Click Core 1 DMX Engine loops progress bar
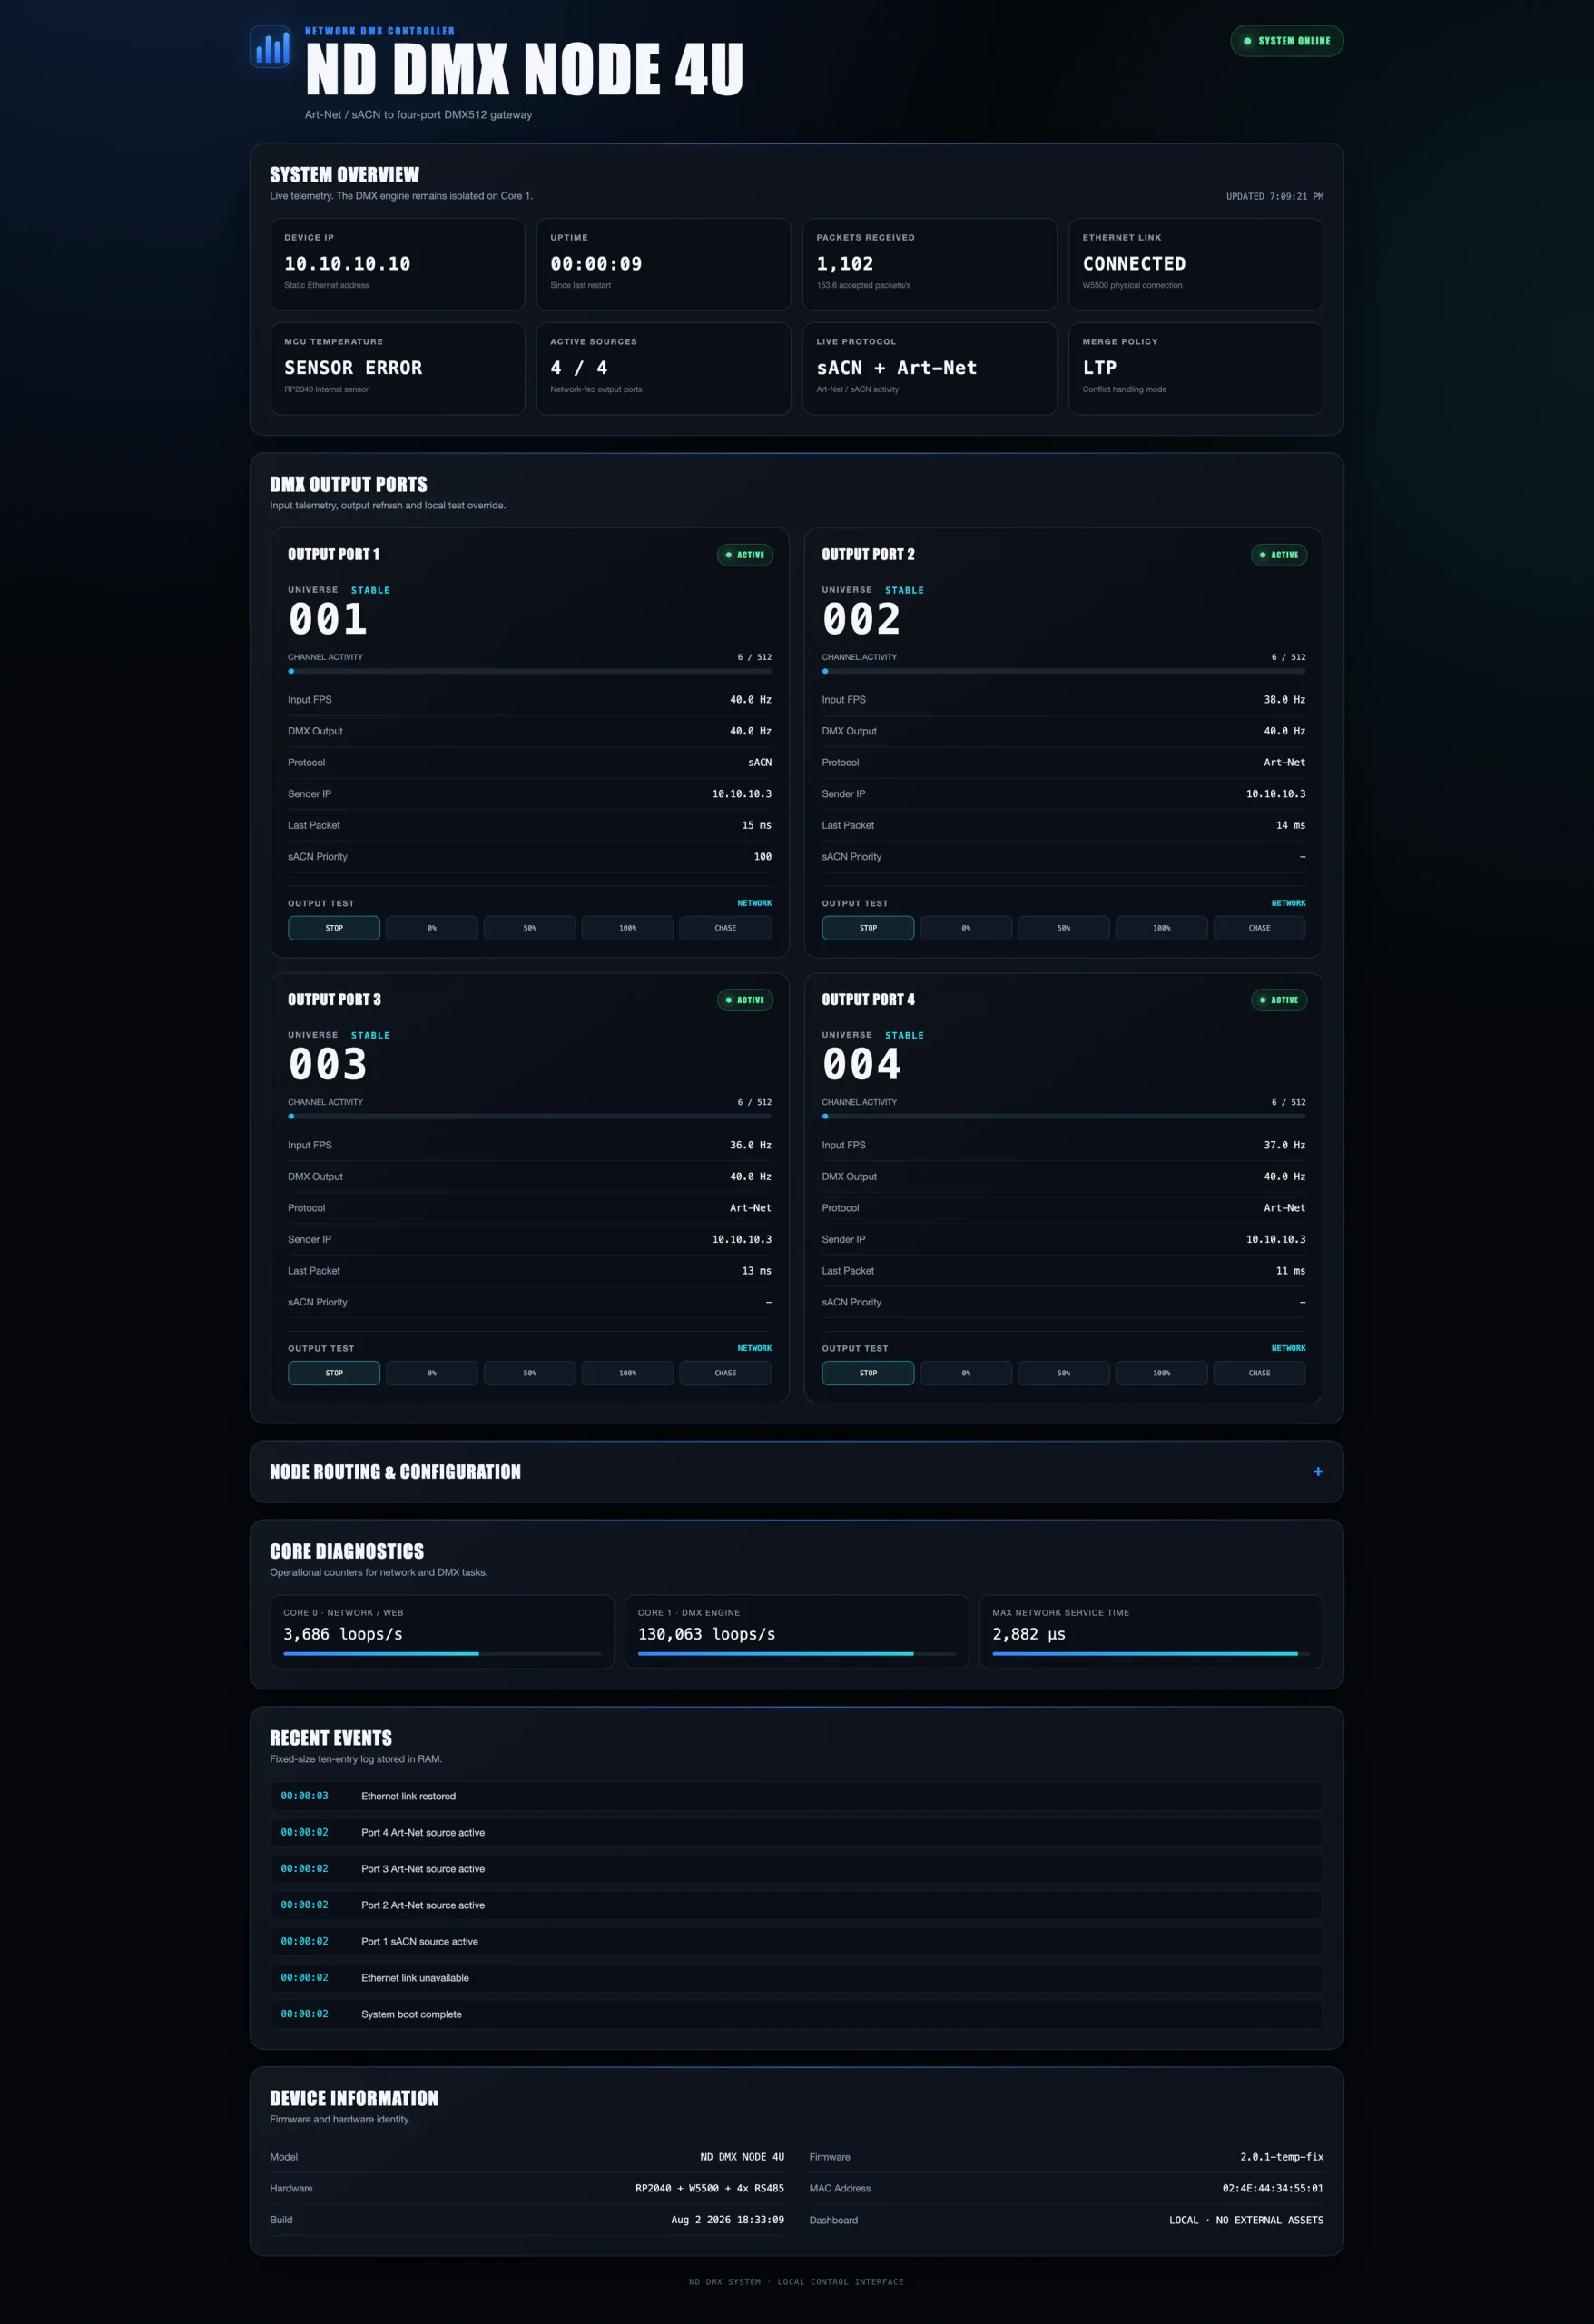Viewport: 1594px width, 2324px height. coord(796,1654)
